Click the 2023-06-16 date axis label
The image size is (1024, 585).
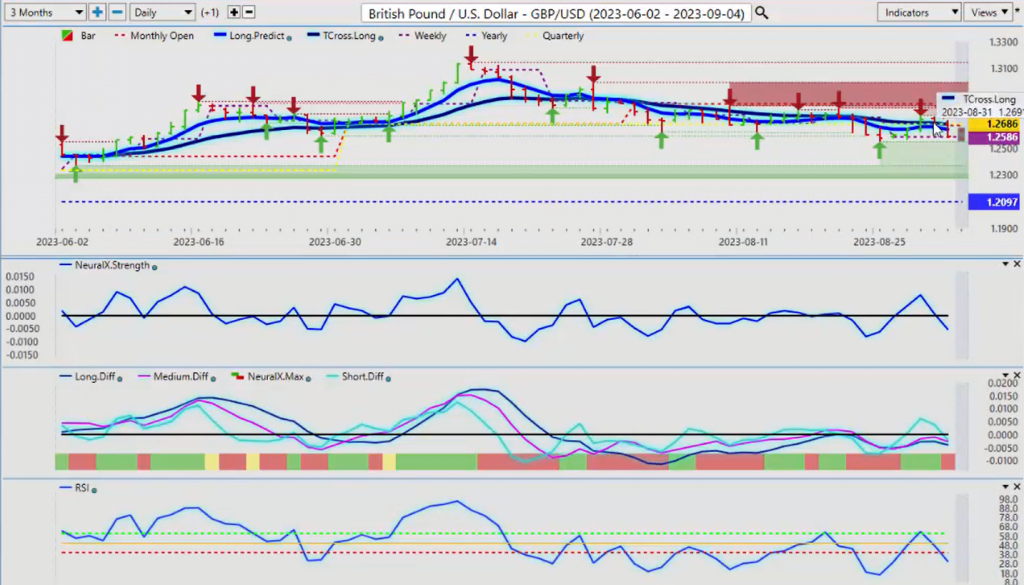pos(199,242)
